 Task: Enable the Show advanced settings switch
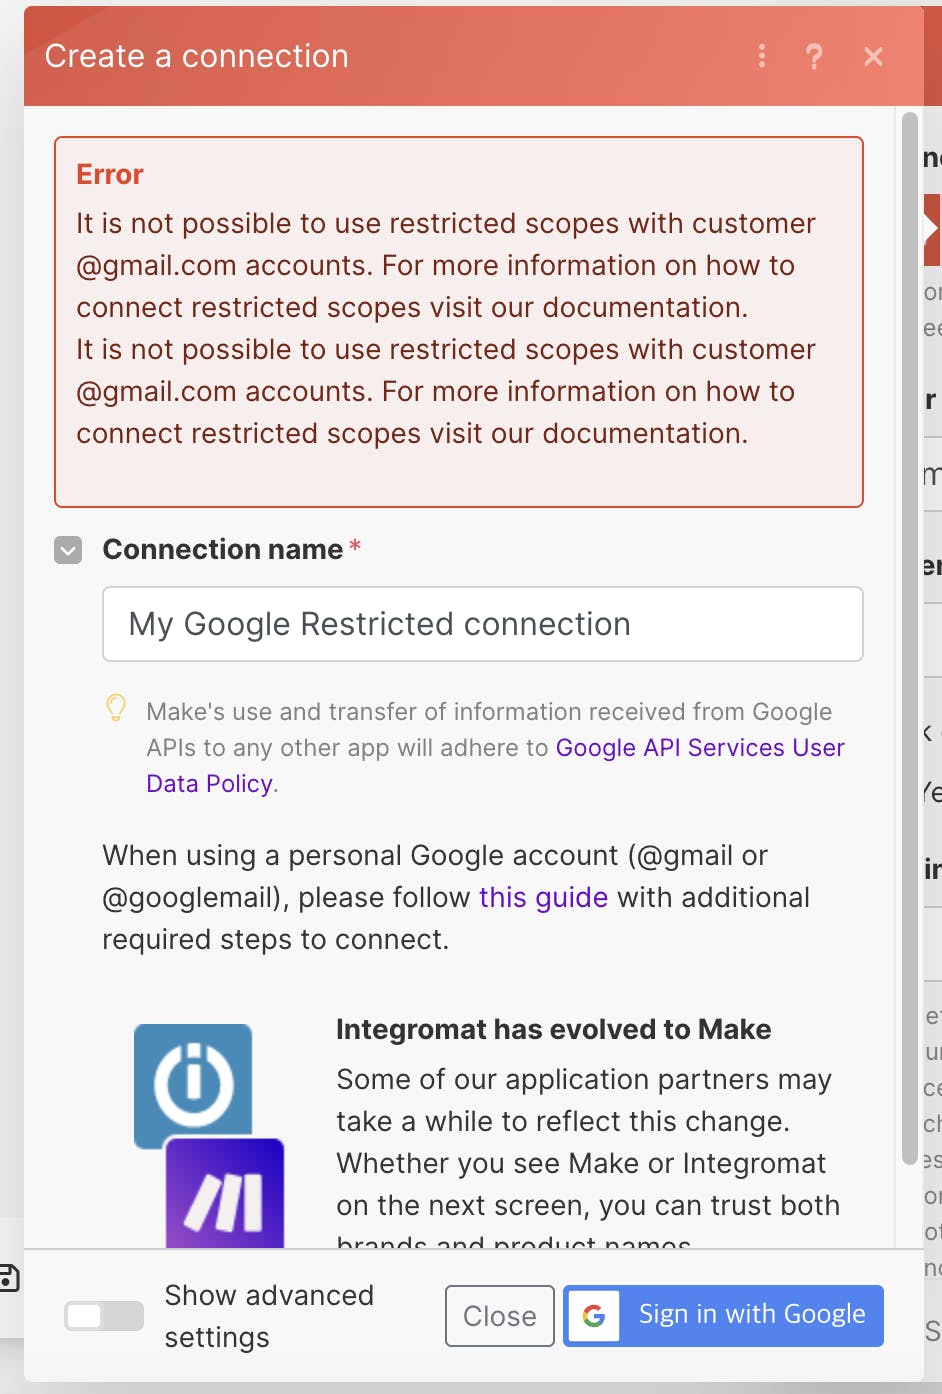click(x=104, y=1316)
